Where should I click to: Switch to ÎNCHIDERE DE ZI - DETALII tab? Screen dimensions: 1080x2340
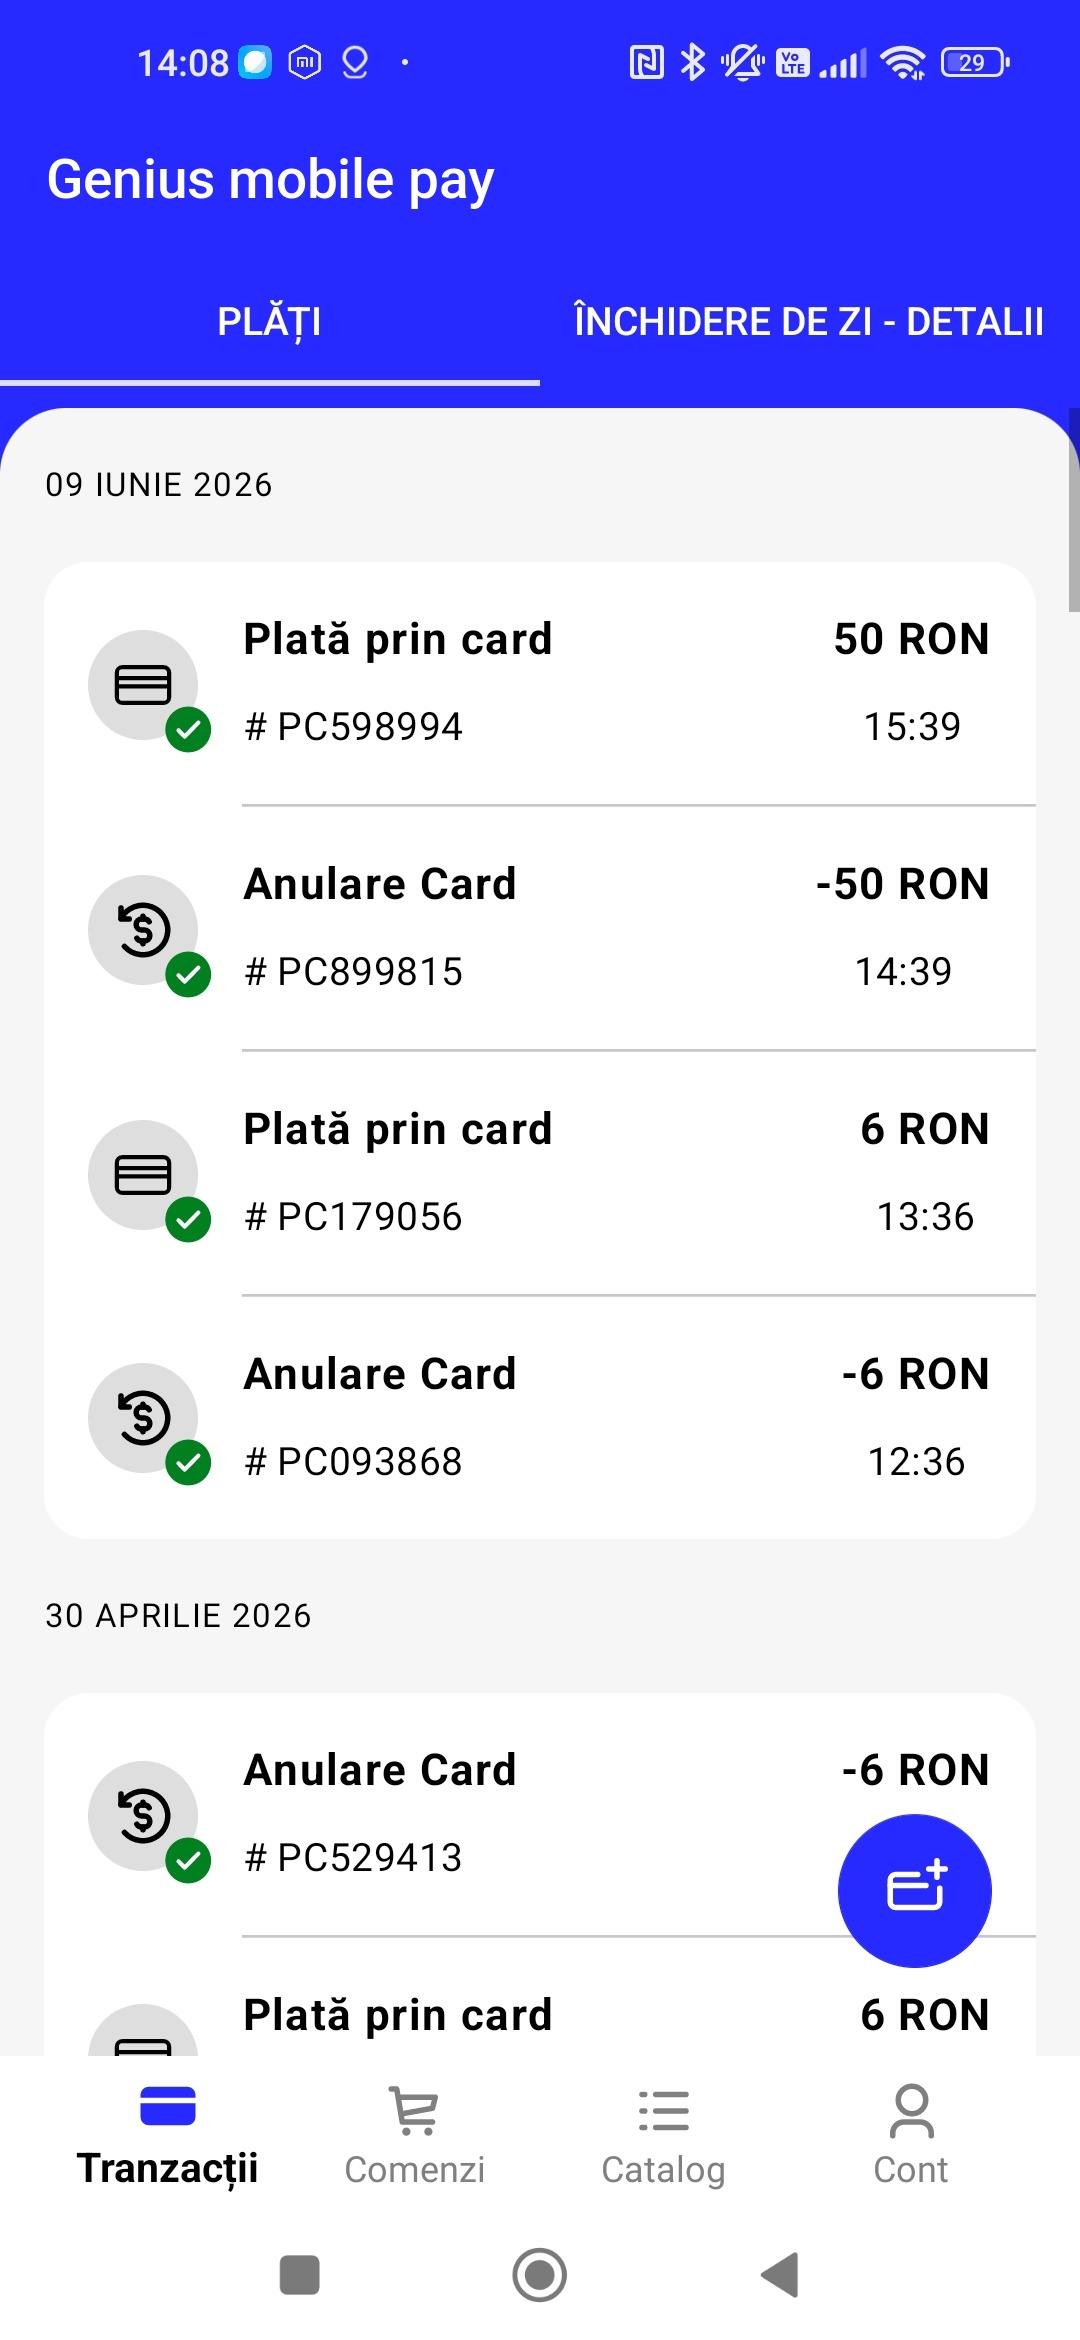tap(810, 322)
